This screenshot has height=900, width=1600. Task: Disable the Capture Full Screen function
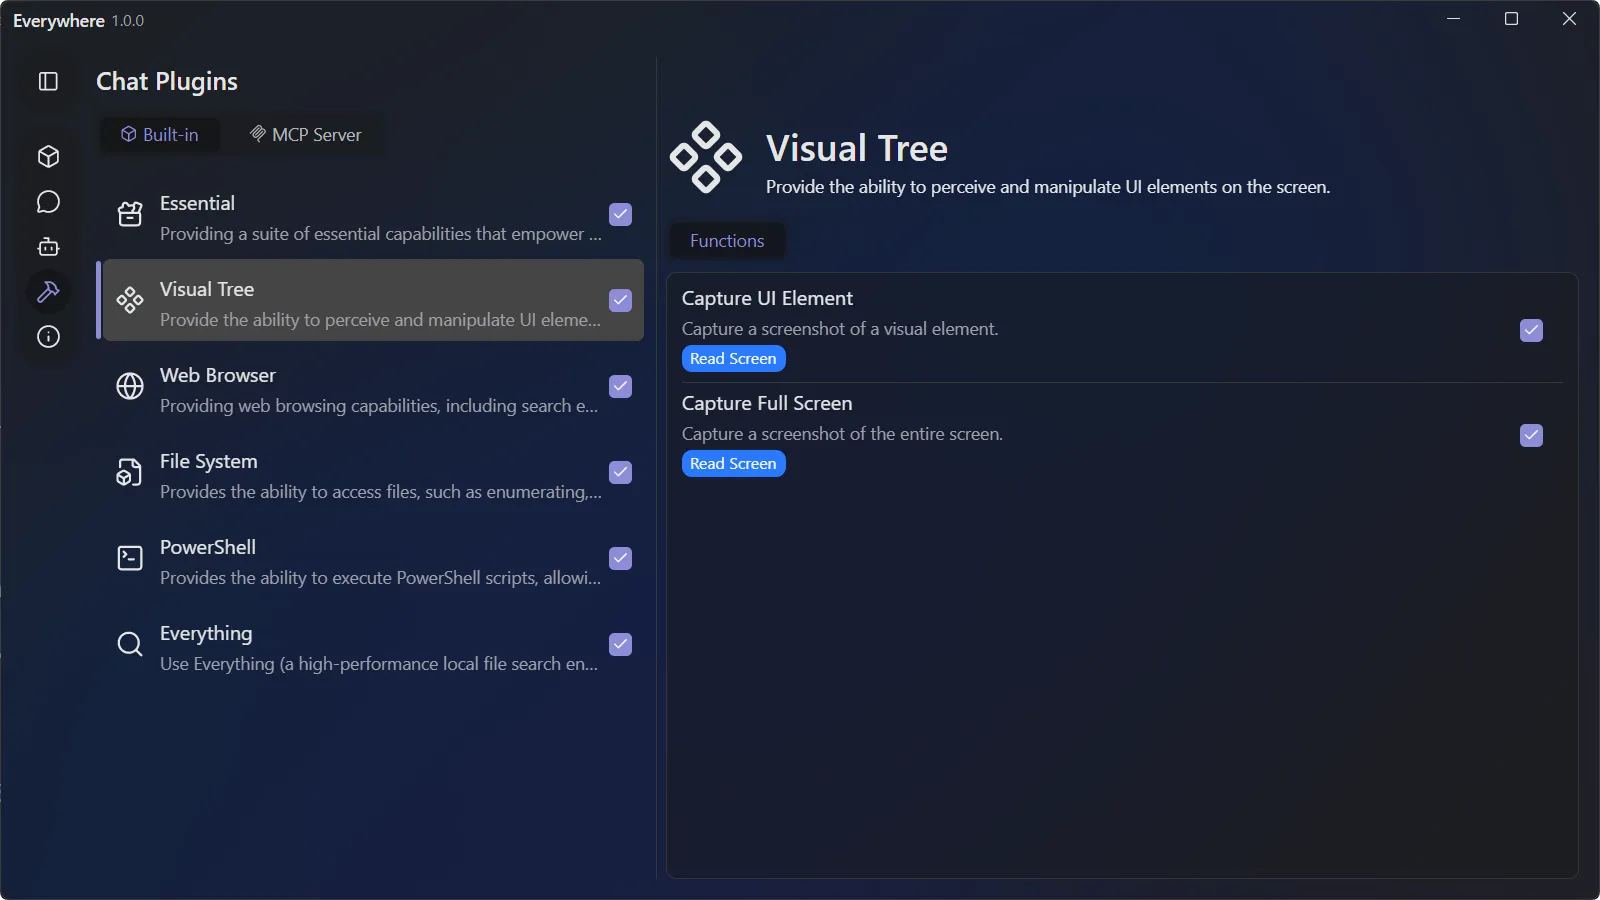(1531, 435)
